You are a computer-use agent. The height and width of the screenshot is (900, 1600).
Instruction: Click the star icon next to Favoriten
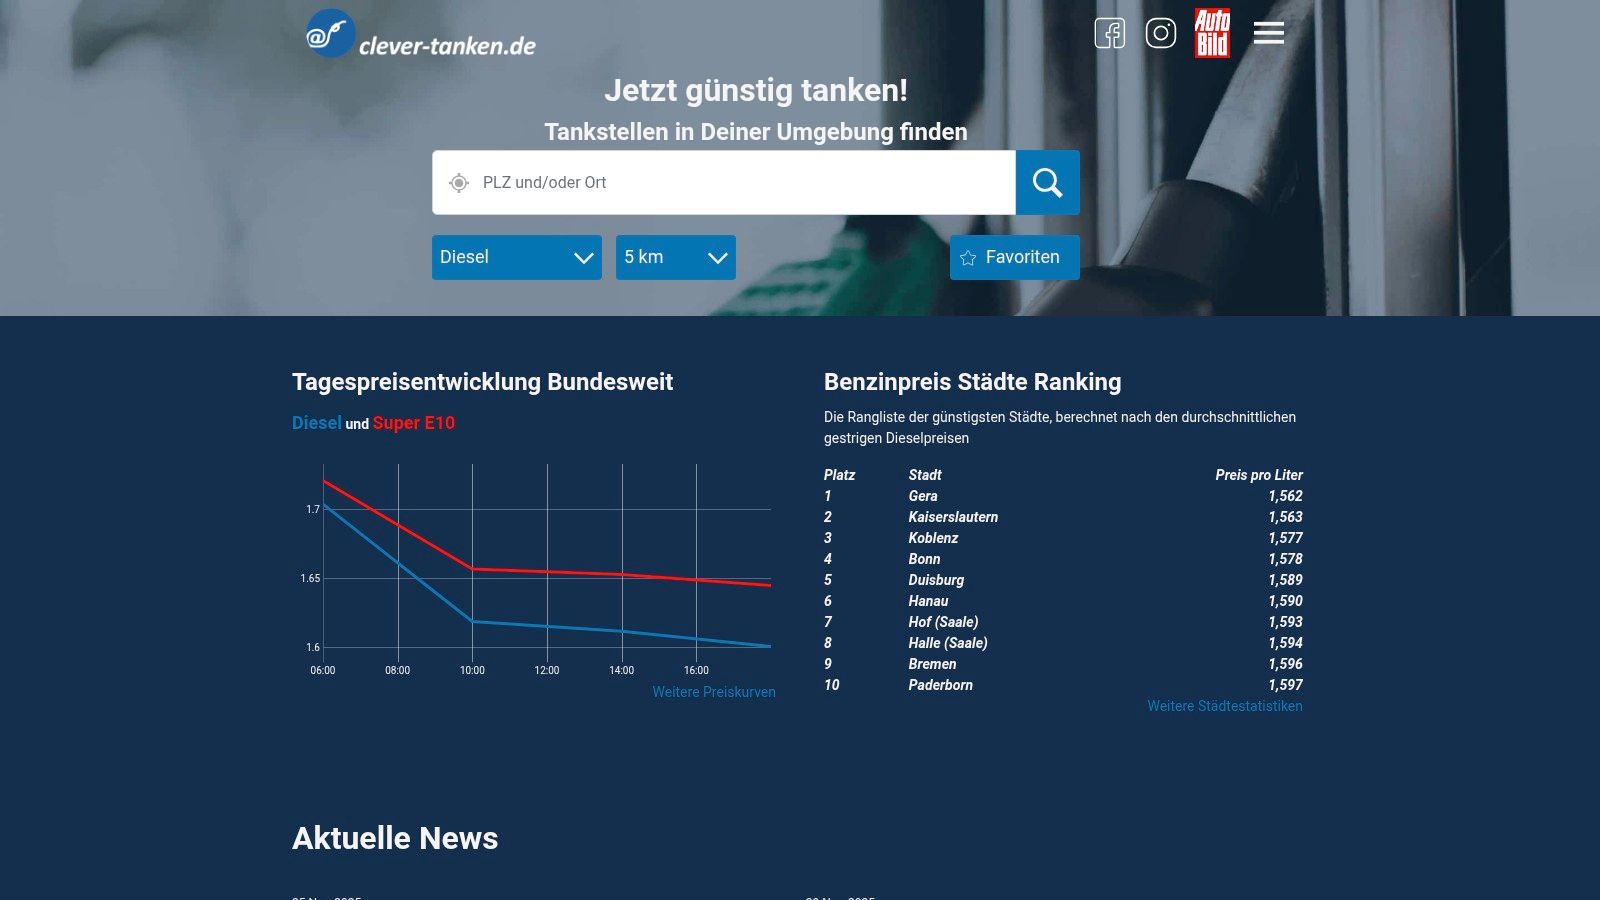pyautogui.click(x=966, y=257)
